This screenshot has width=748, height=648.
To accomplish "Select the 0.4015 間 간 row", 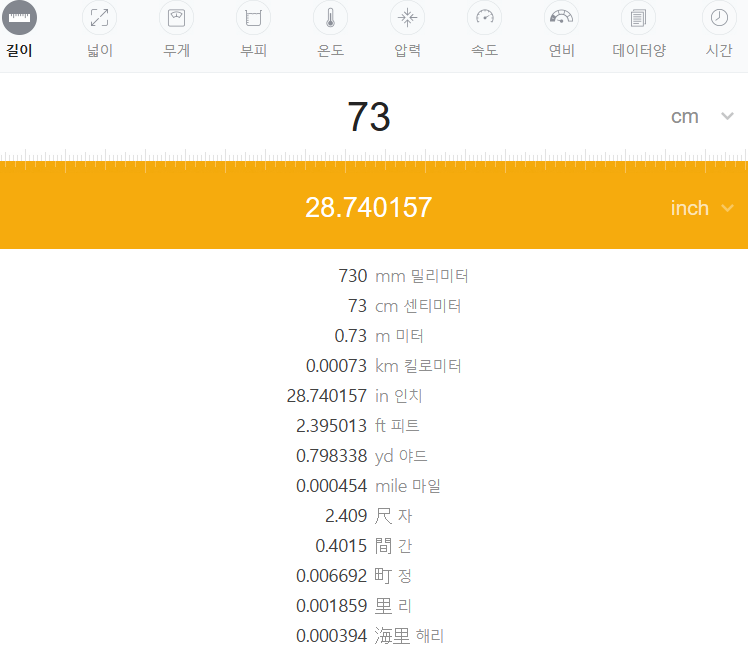I will tap(364, 546).
